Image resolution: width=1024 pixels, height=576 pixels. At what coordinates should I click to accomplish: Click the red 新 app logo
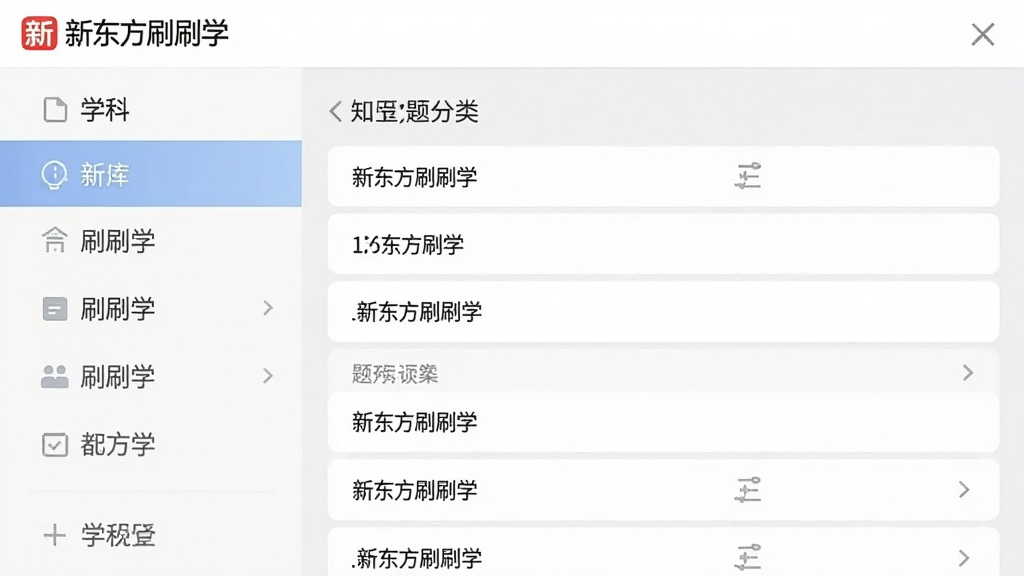click(x=39, y=33)
